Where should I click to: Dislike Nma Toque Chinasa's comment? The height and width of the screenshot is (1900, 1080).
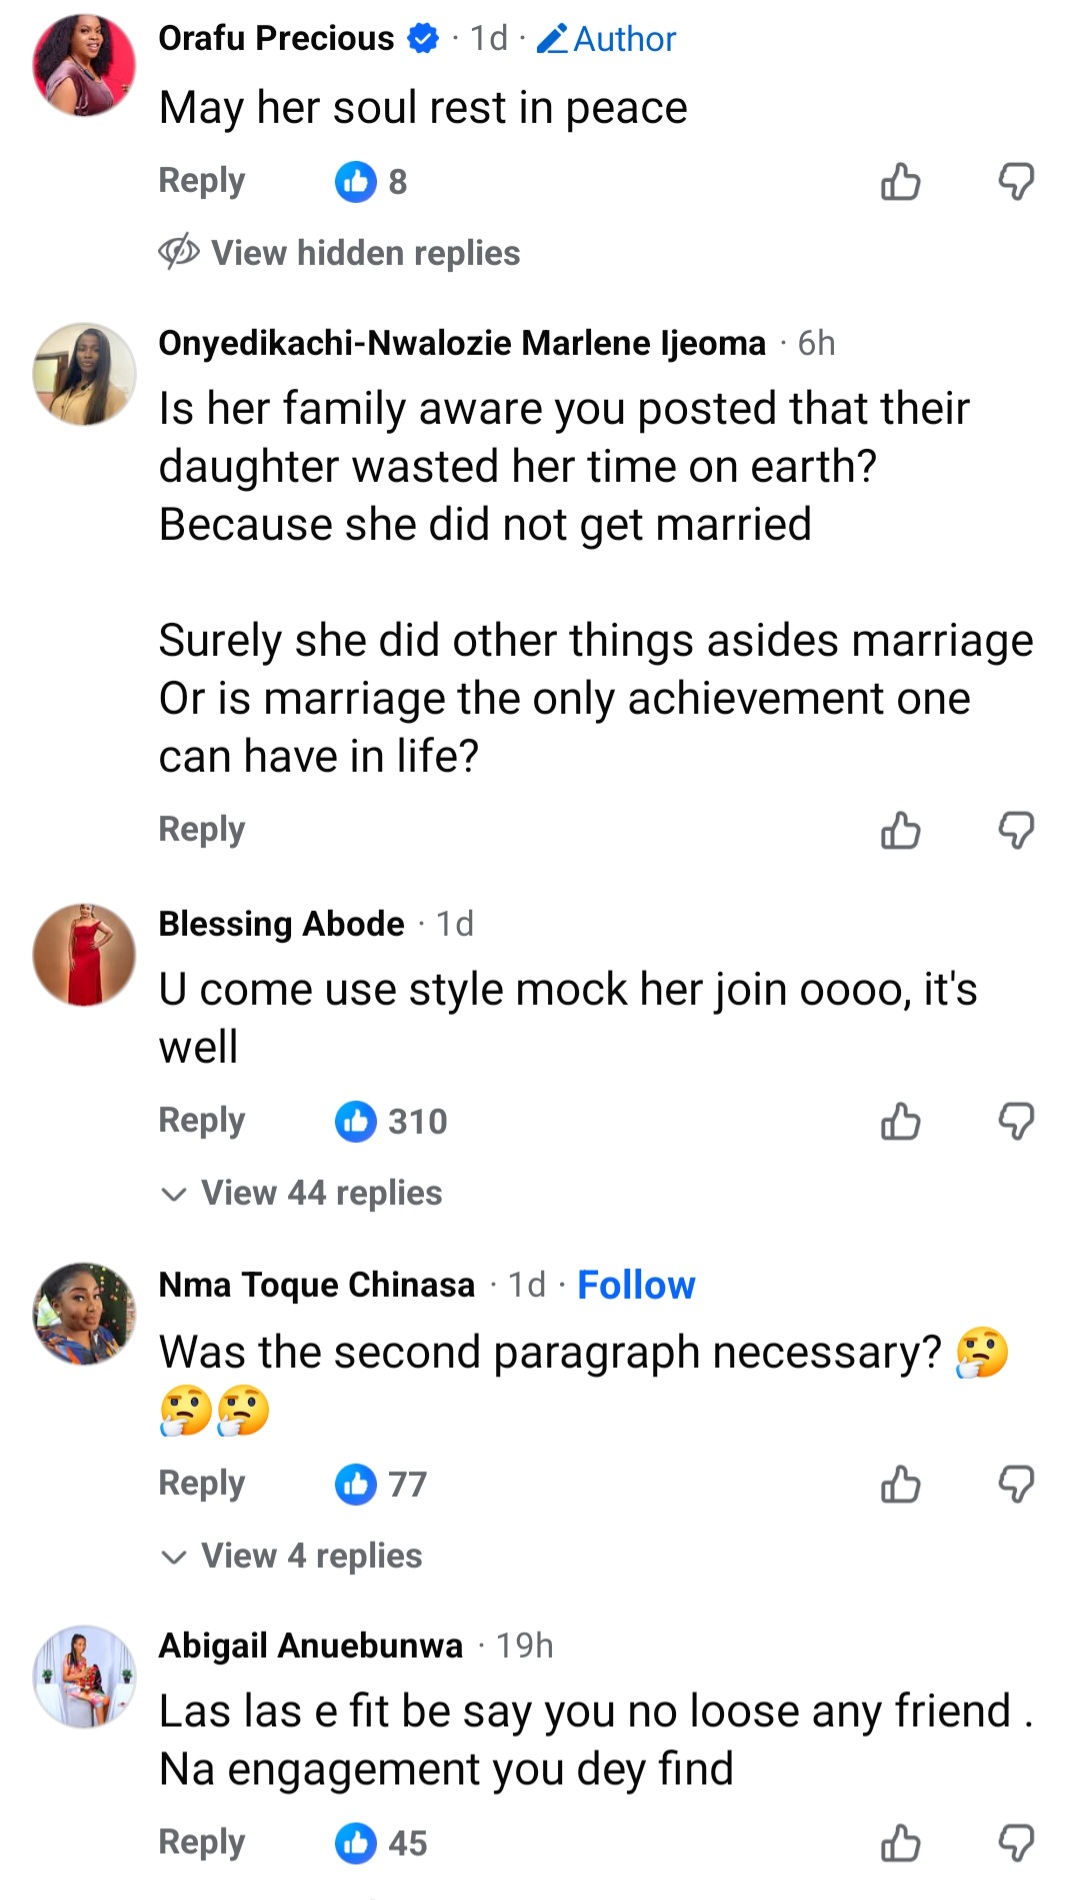(x=1016, y=1484)
